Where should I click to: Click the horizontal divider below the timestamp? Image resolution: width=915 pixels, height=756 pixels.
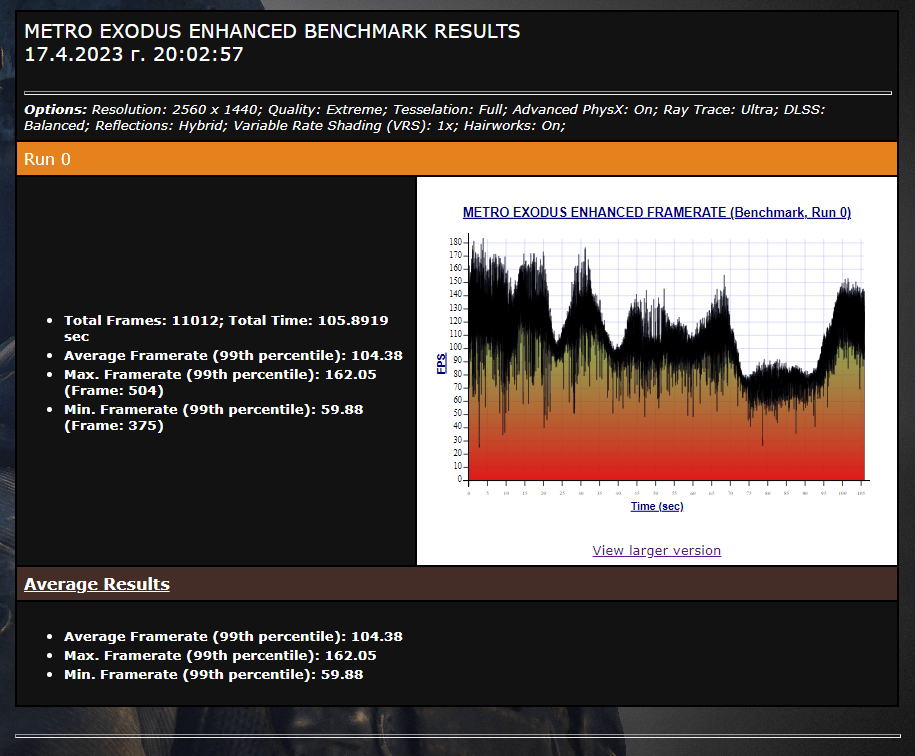point(457,92)
